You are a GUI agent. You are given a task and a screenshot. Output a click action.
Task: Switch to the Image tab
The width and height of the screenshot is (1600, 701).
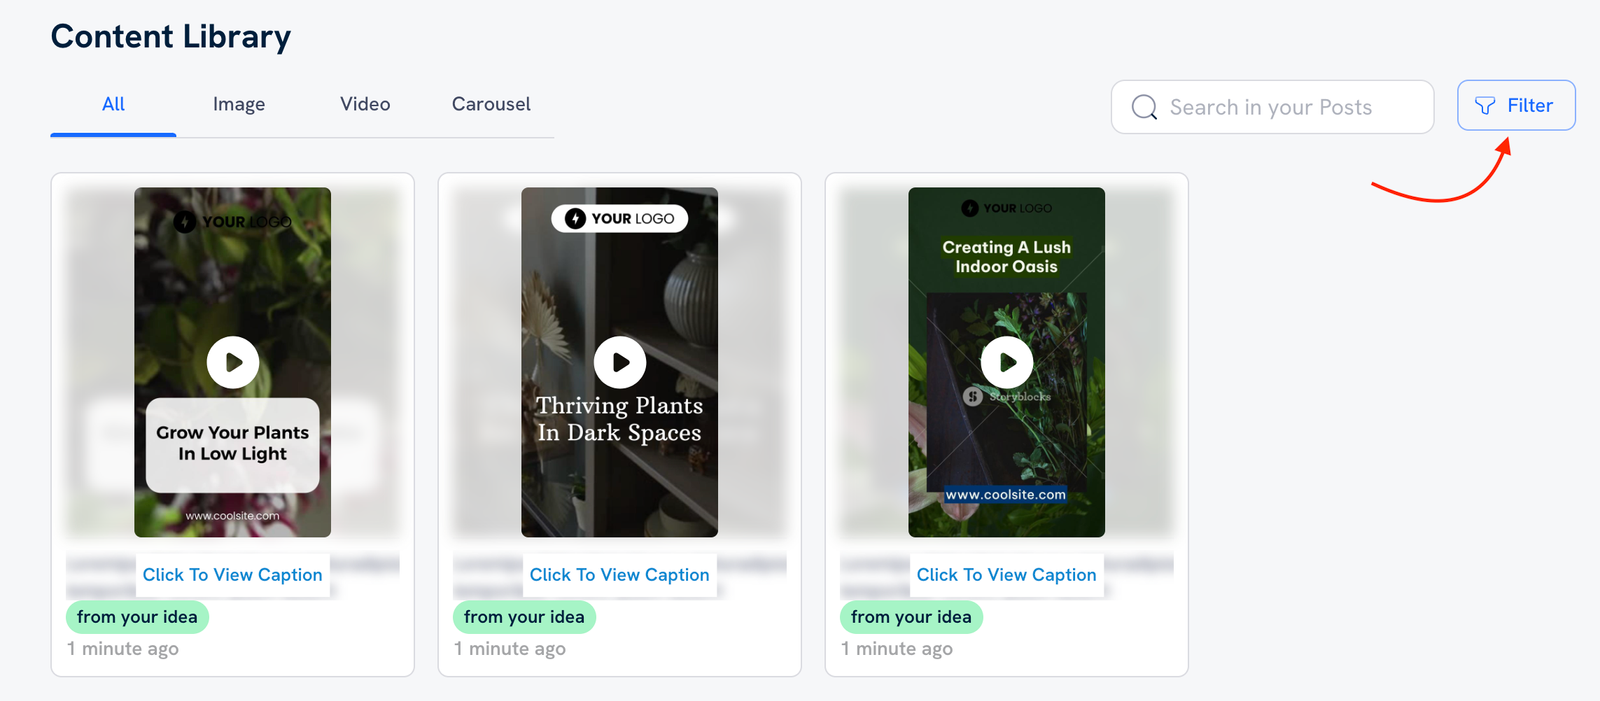tap(238, 104)
